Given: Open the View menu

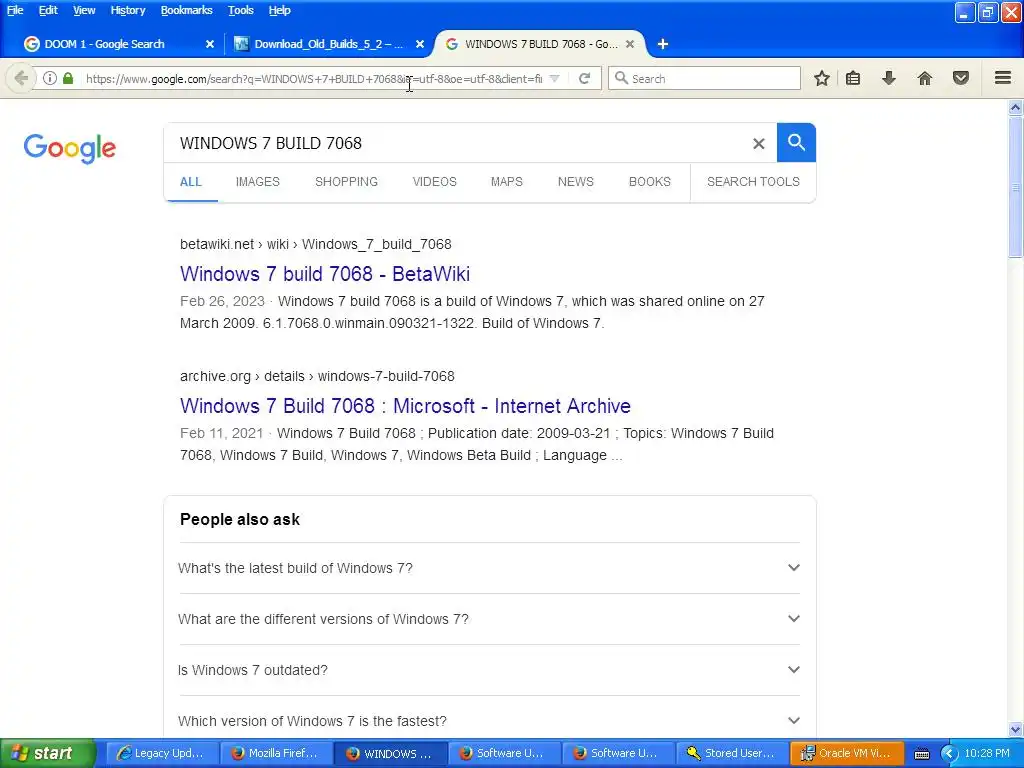Looking at the screenshot, I should [x=84, y=10].
